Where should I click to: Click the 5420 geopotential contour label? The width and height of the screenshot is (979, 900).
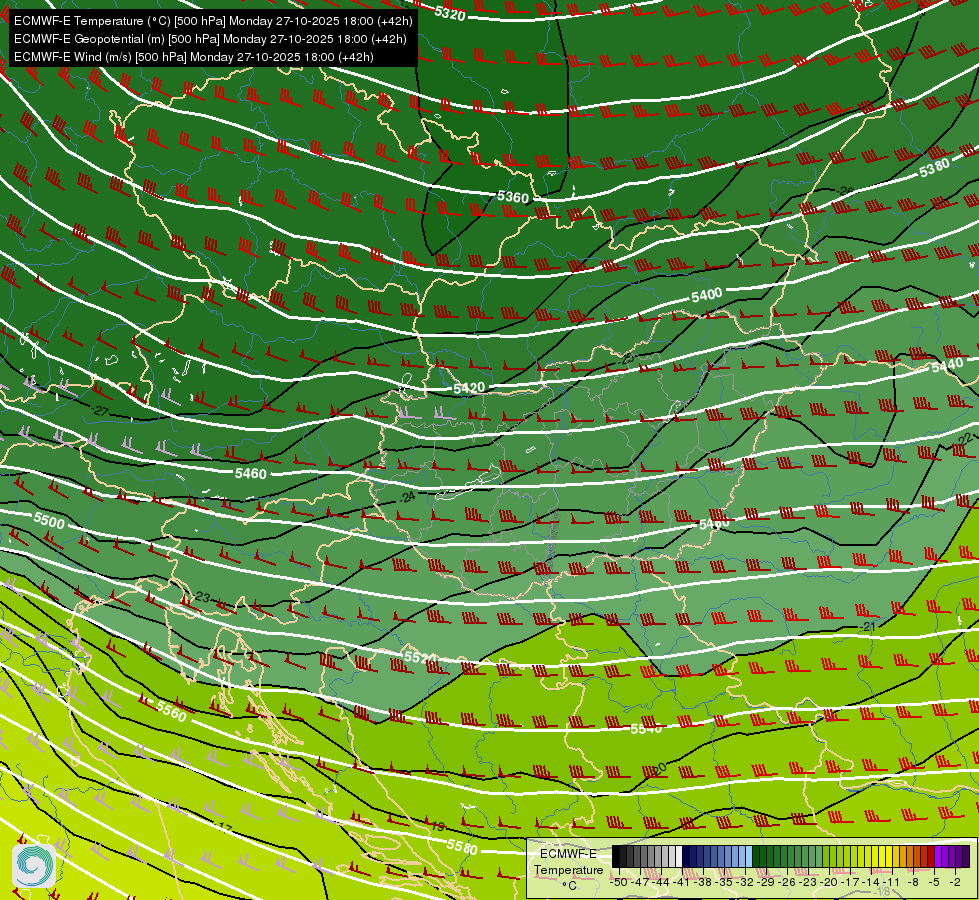click(469, 388)
